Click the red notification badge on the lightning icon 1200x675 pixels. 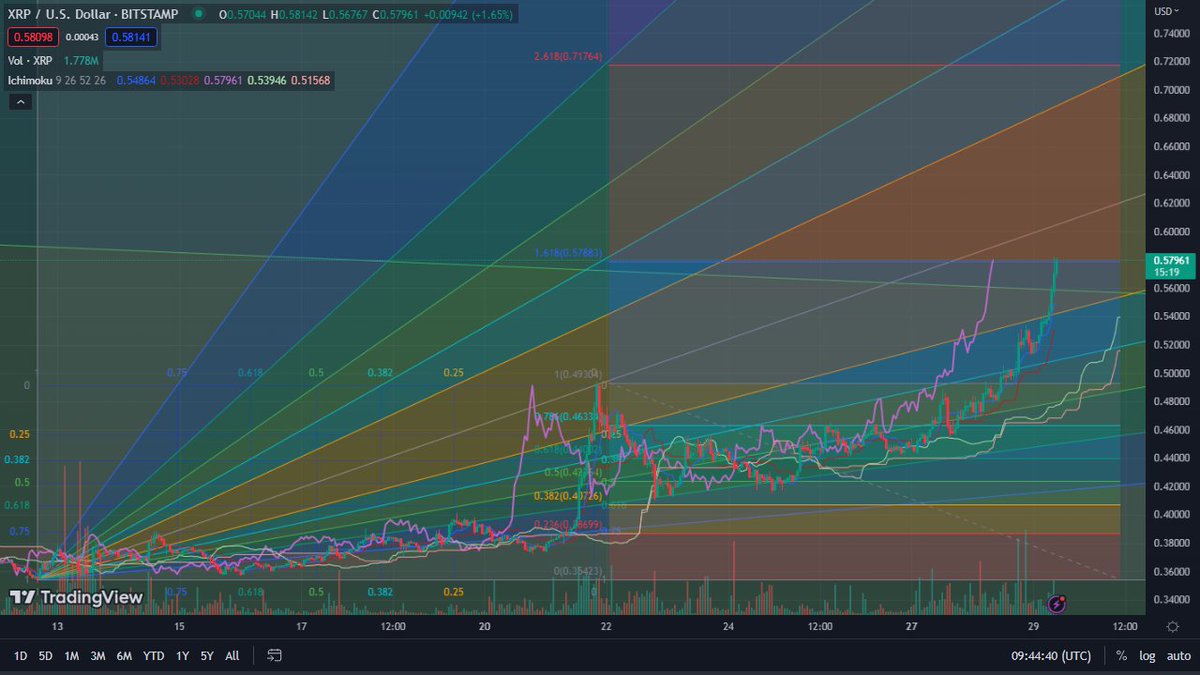click(1062, 598)
